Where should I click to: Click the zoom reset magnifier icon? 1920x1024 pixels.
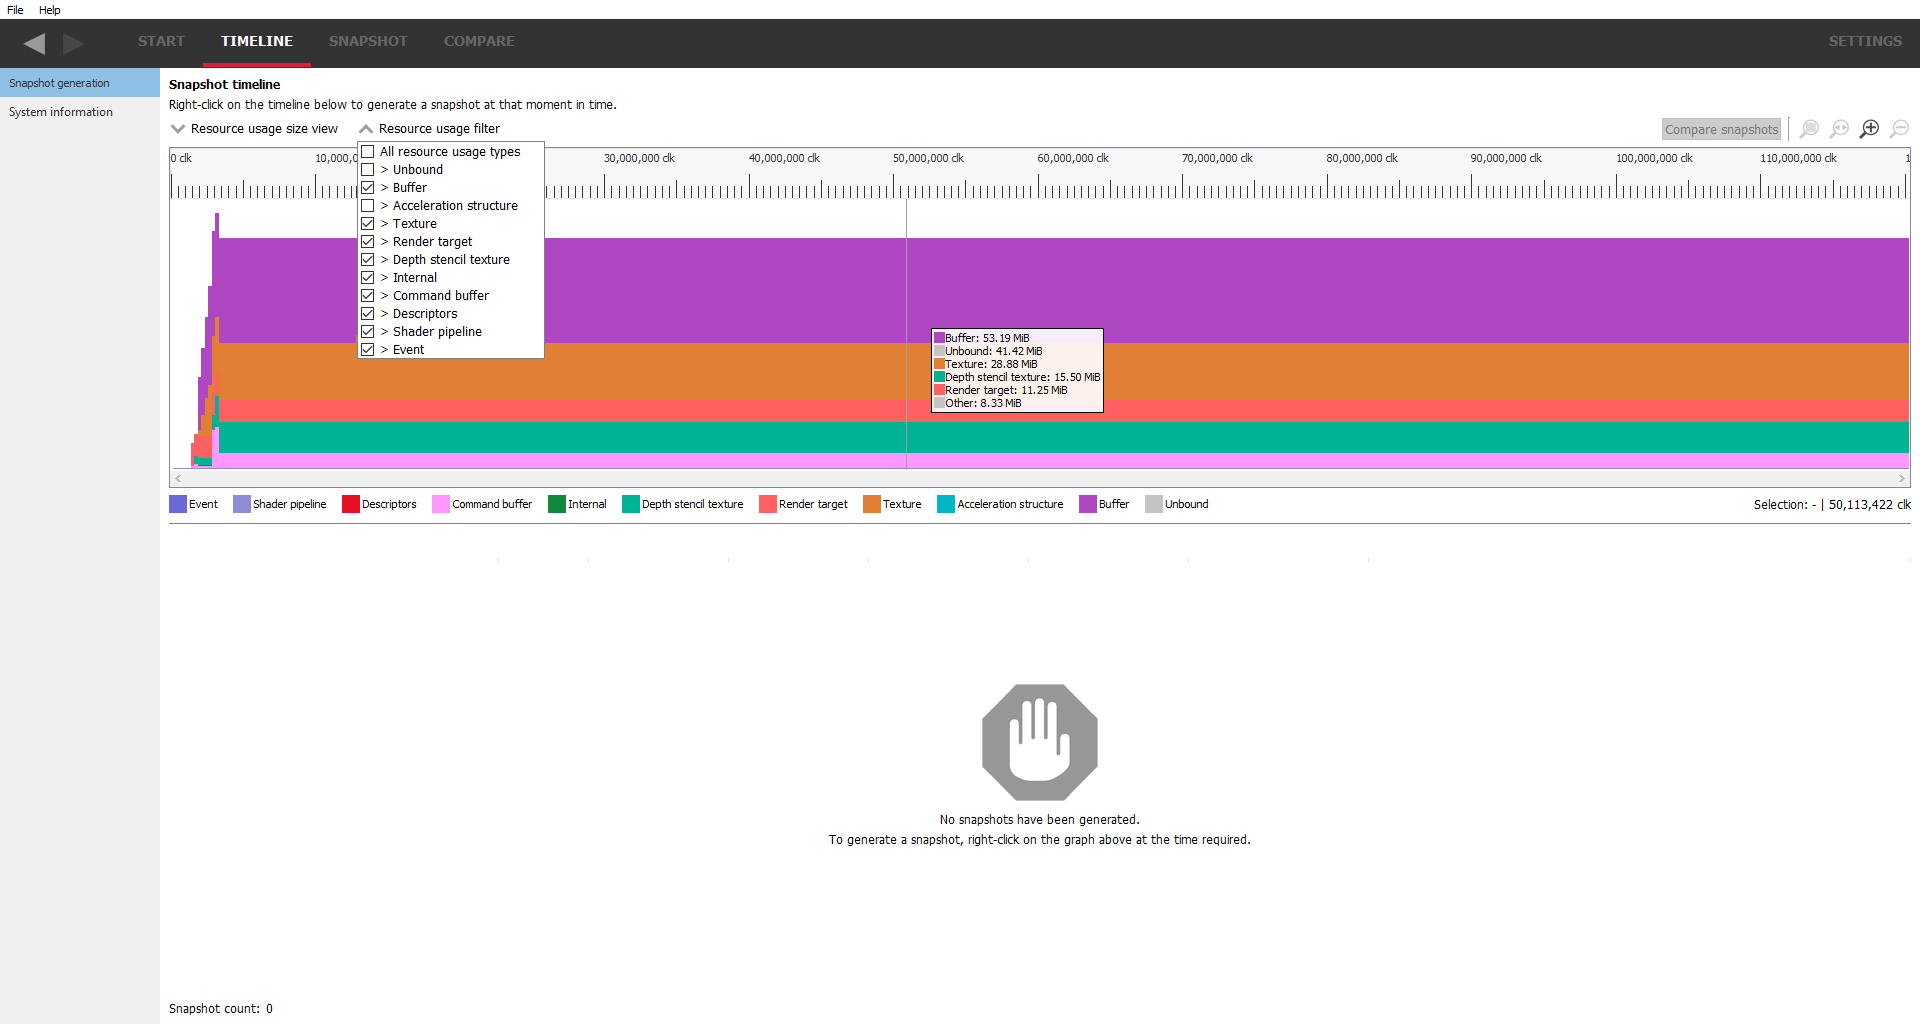[x=1839, y=129]
